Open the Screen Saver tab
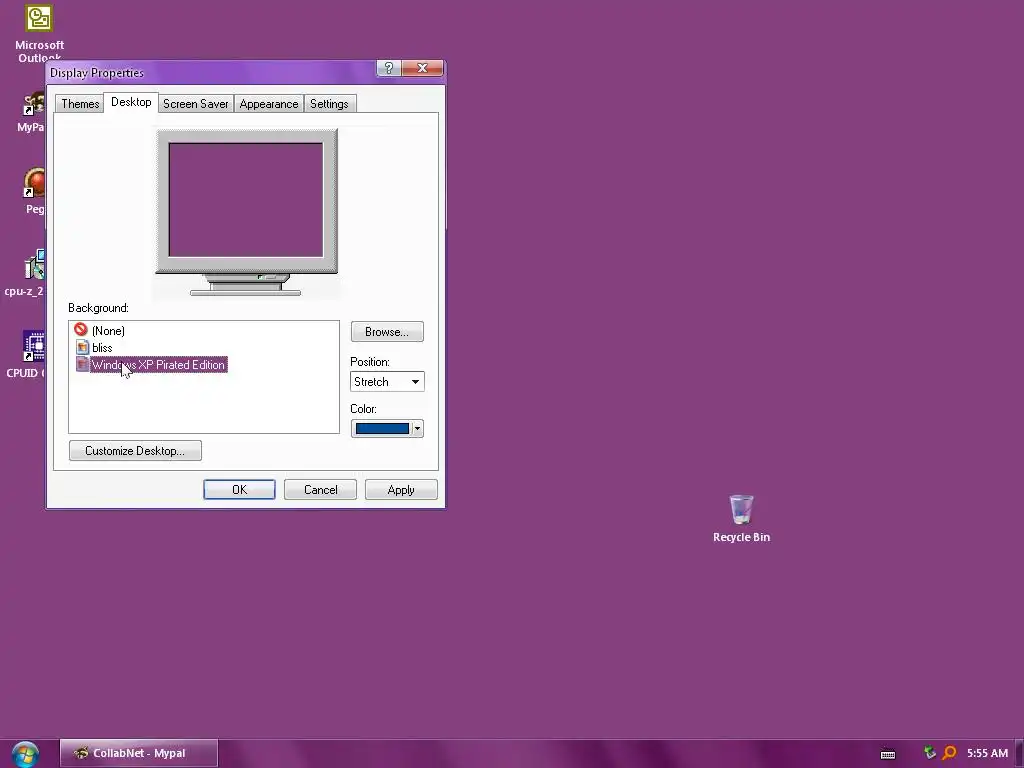The height and width of the screenshot is (768, 1024). click(x=195, y=104)
